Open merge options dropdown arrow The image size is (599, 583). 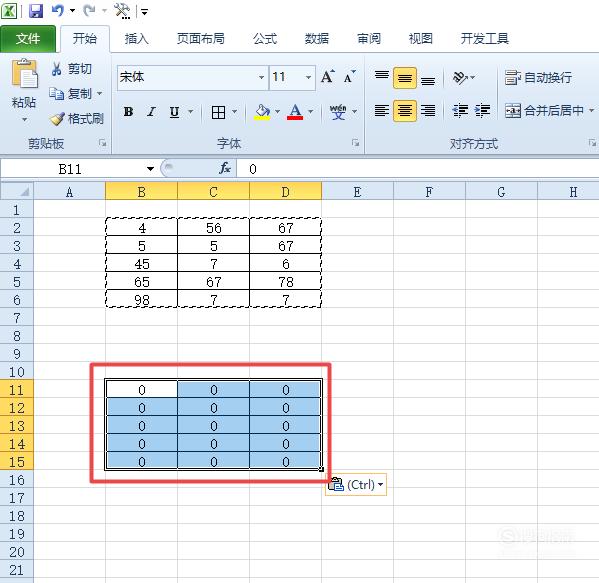[x=591, y=111]
